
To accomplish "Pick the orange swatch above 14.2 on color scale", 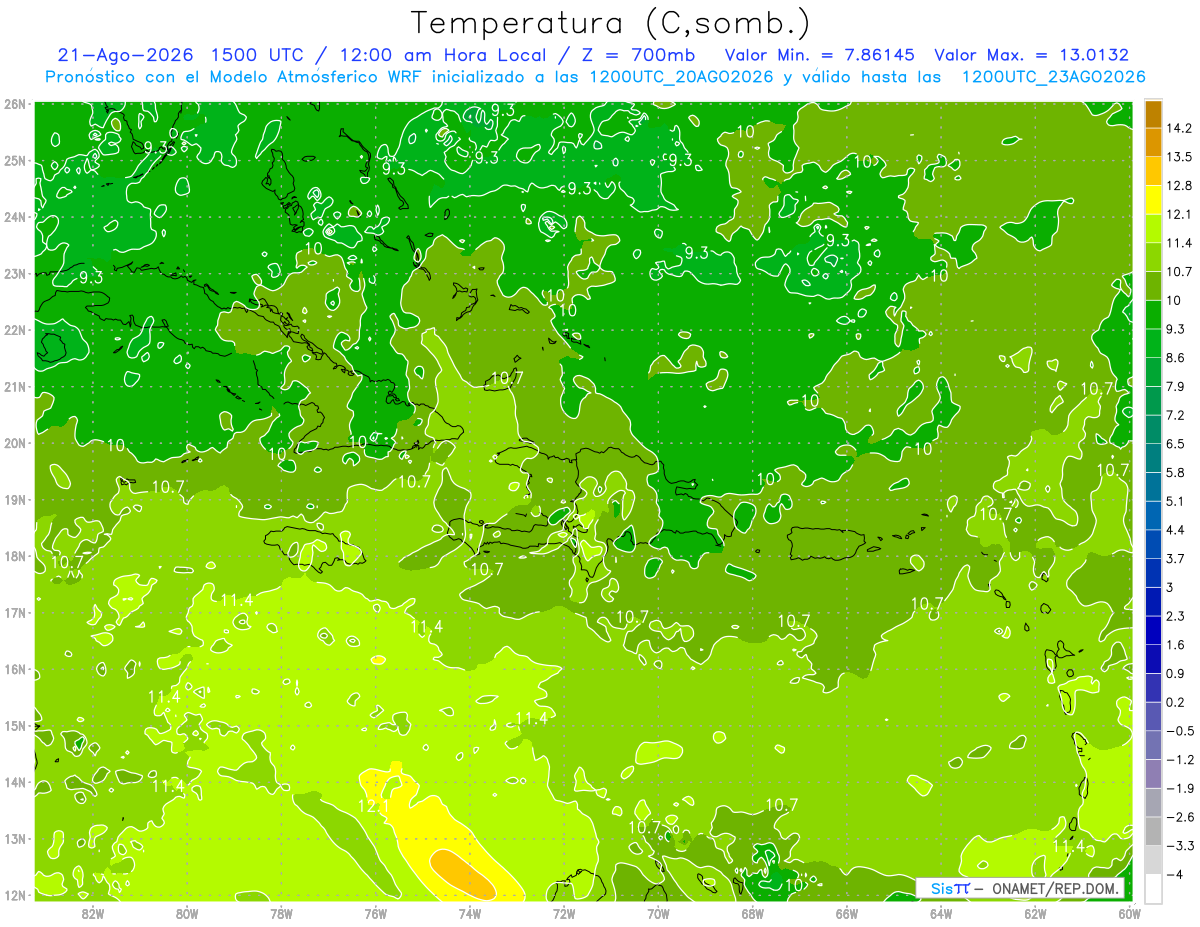I will pyautogui.click(x=1153, y=114).
